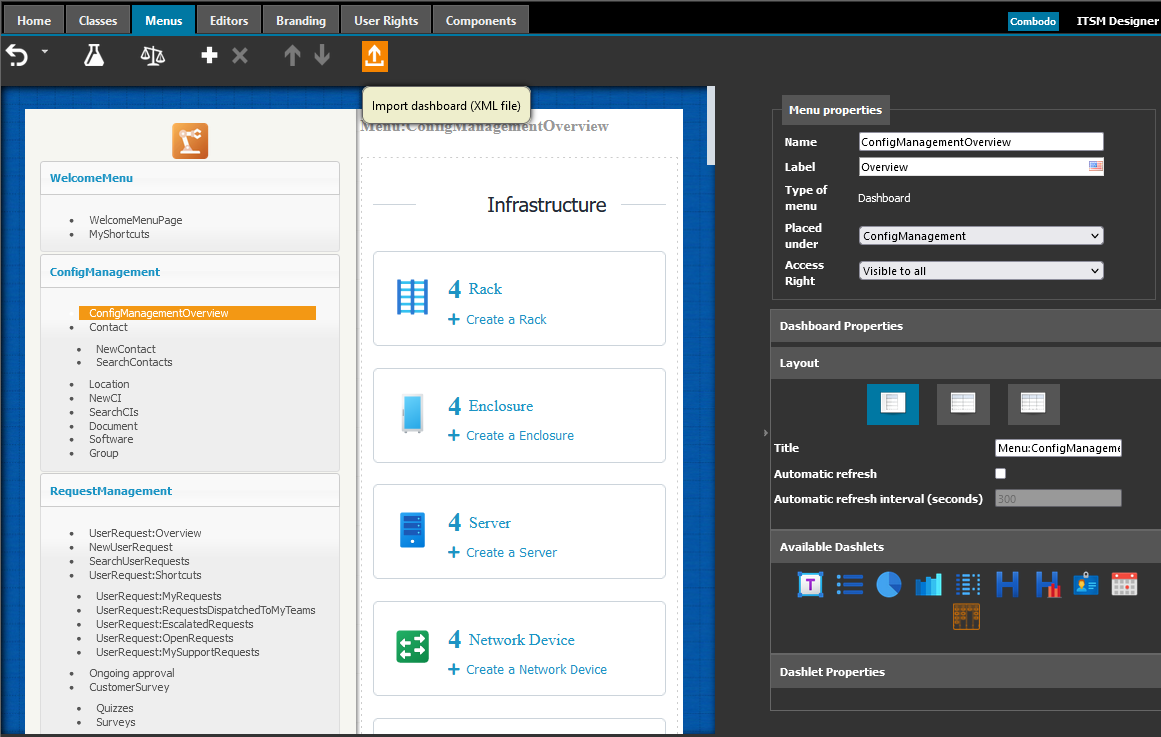Click the white plus add icon

(209, 56)
